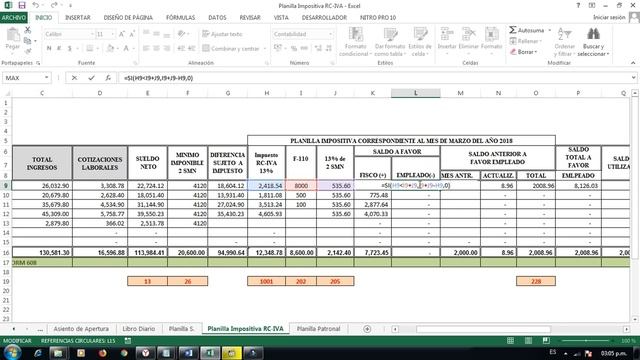The width and height of the screenshot is (640, 360).
Task: Open the Asiento de Apertura sheet
Action: (81, 329)
